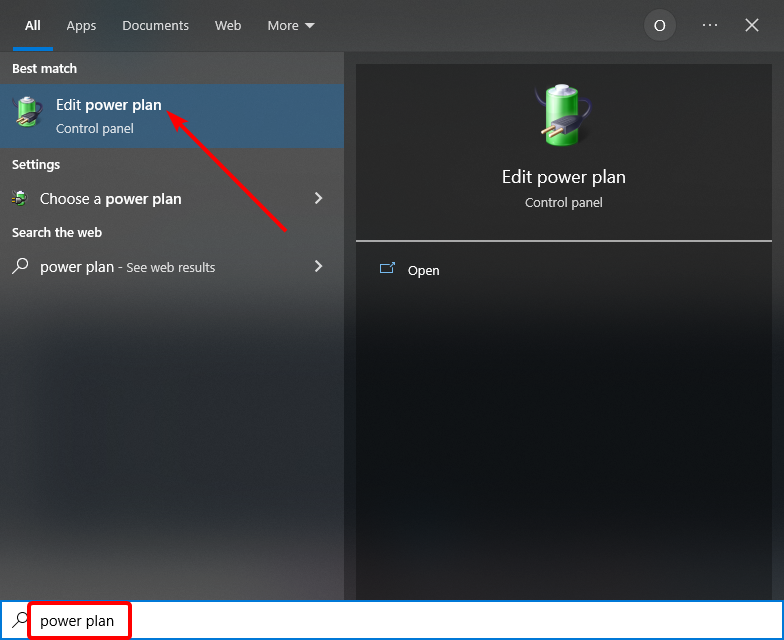Screen dimensions: 784x640
Task: Expand the More dropdown menu
Action: coord(290,26)
